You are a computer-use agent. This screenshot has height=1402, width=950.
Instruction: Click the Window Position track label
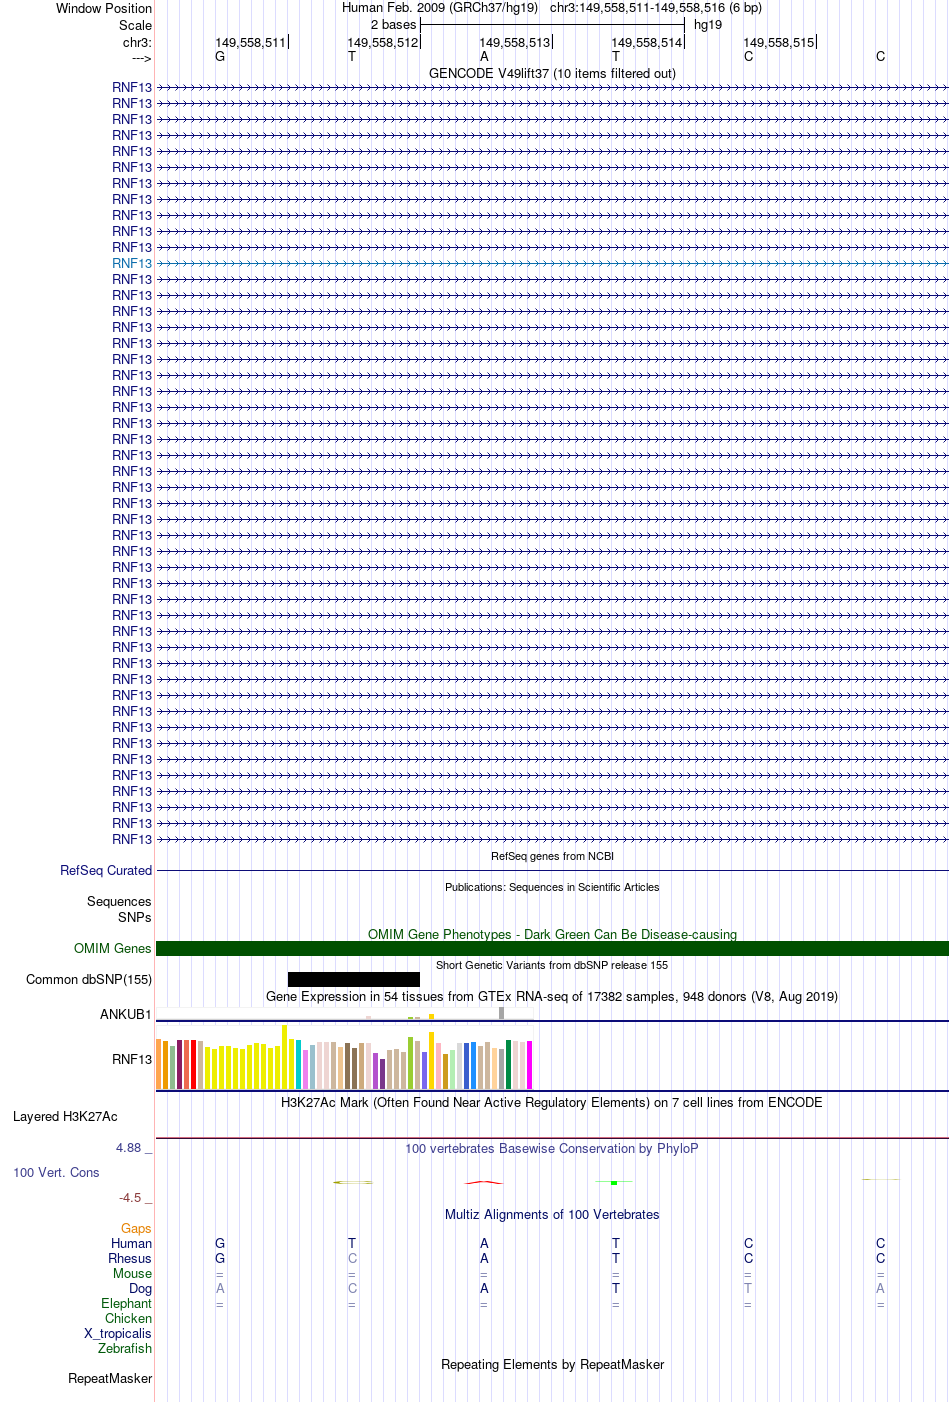coord(104,8)
